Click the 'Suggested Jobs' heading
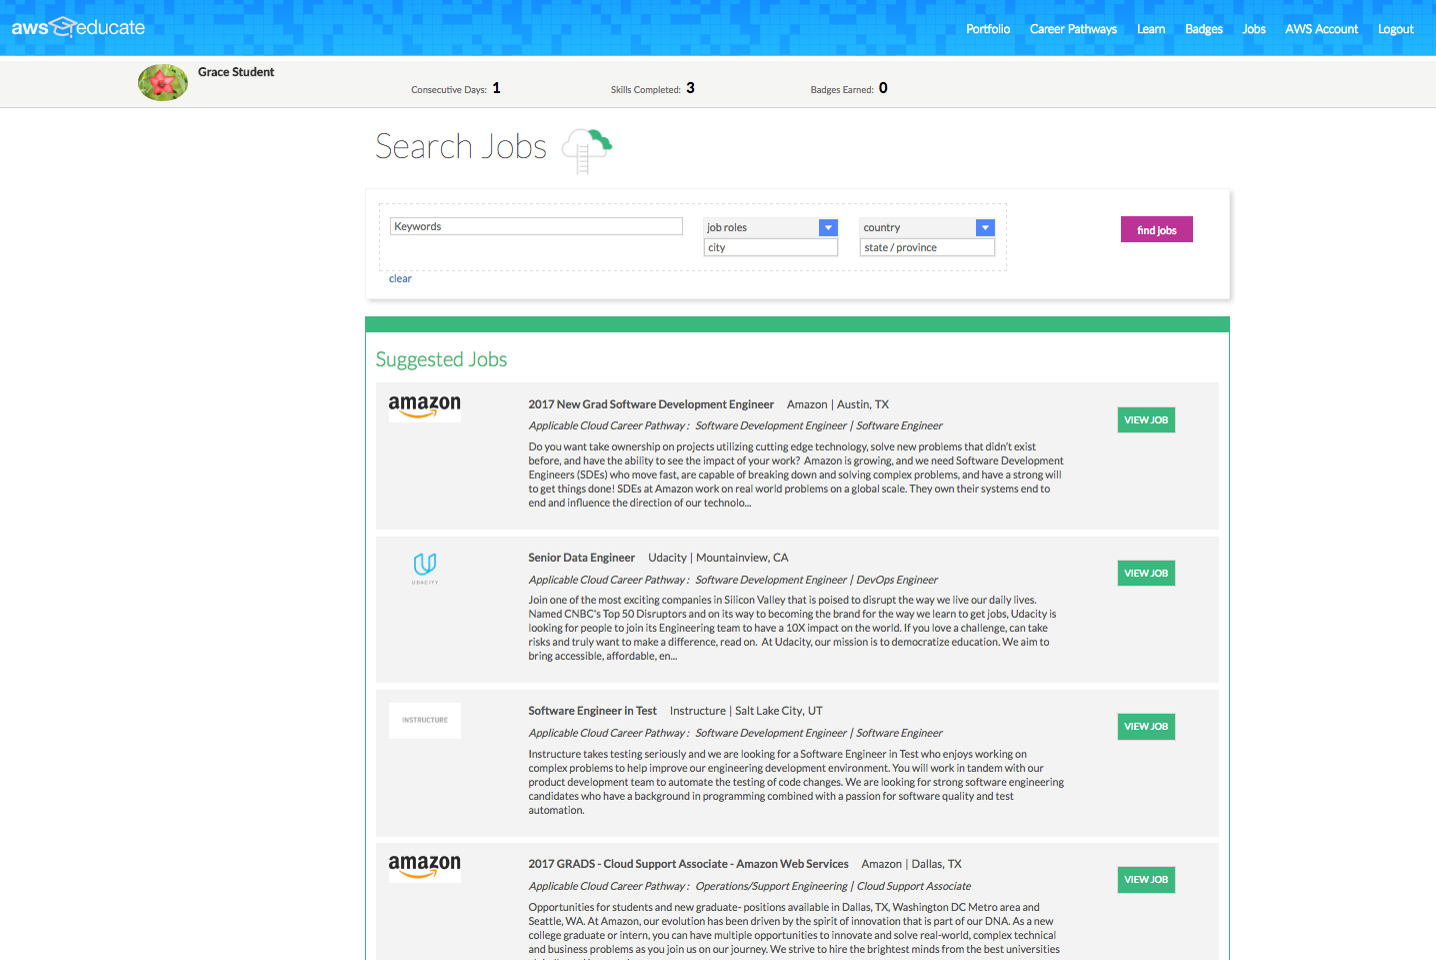Screen dimensions: 1436x960 tap(441, 360)
